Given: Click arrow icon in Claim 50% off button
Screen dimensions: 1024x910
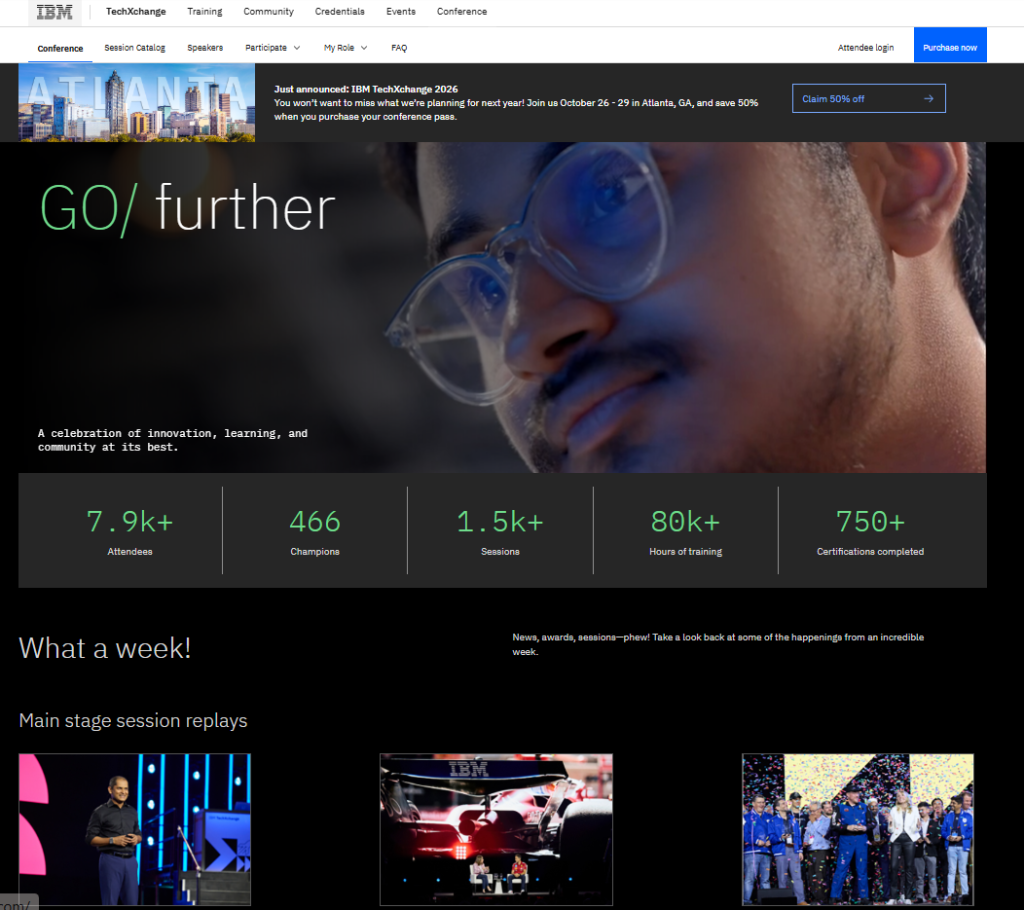Looking at the screenshot, I should (x=929, y=99).
